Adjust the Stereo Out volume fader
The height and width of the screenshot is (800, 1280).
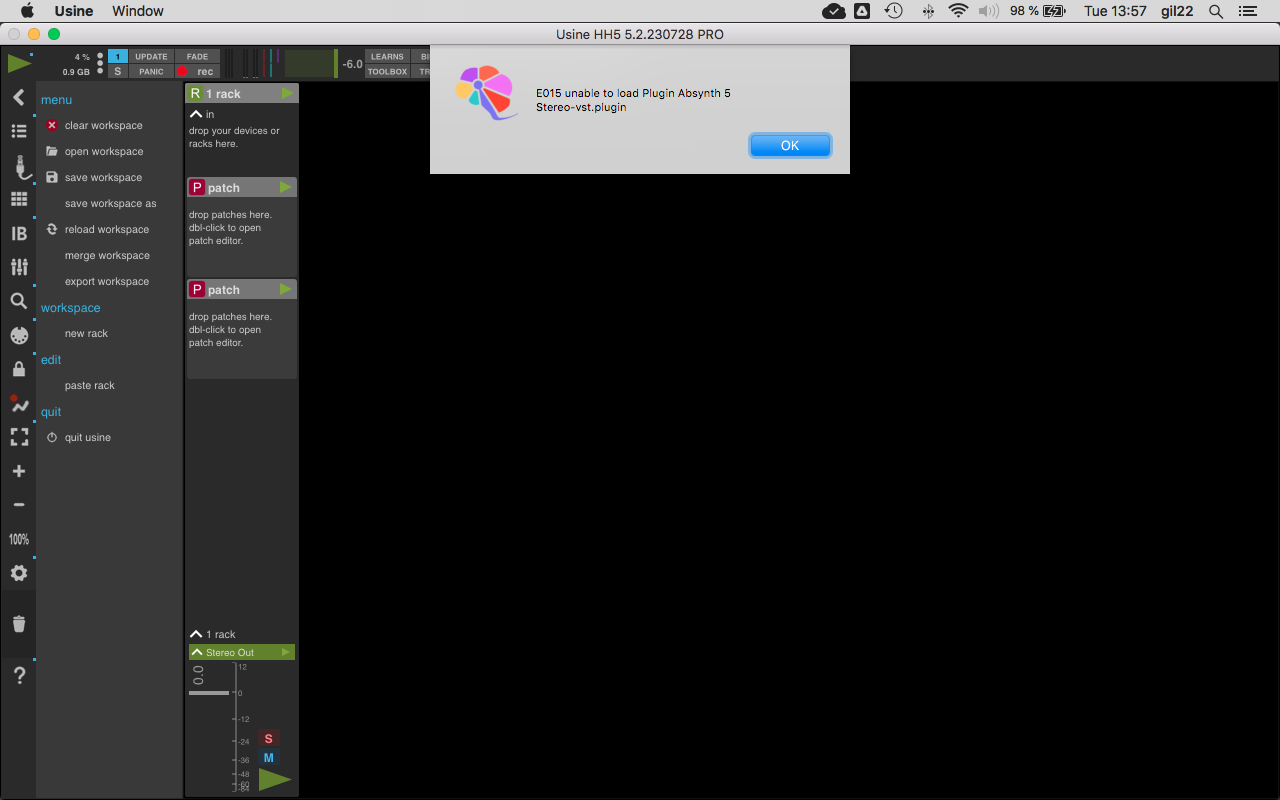209,692
